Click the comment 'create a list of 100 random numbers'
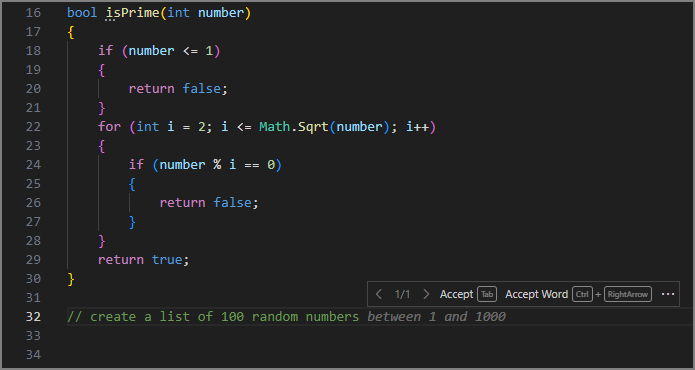Viewport: 695px width, 370px height. pyautogui.click(x=225, y=317)
